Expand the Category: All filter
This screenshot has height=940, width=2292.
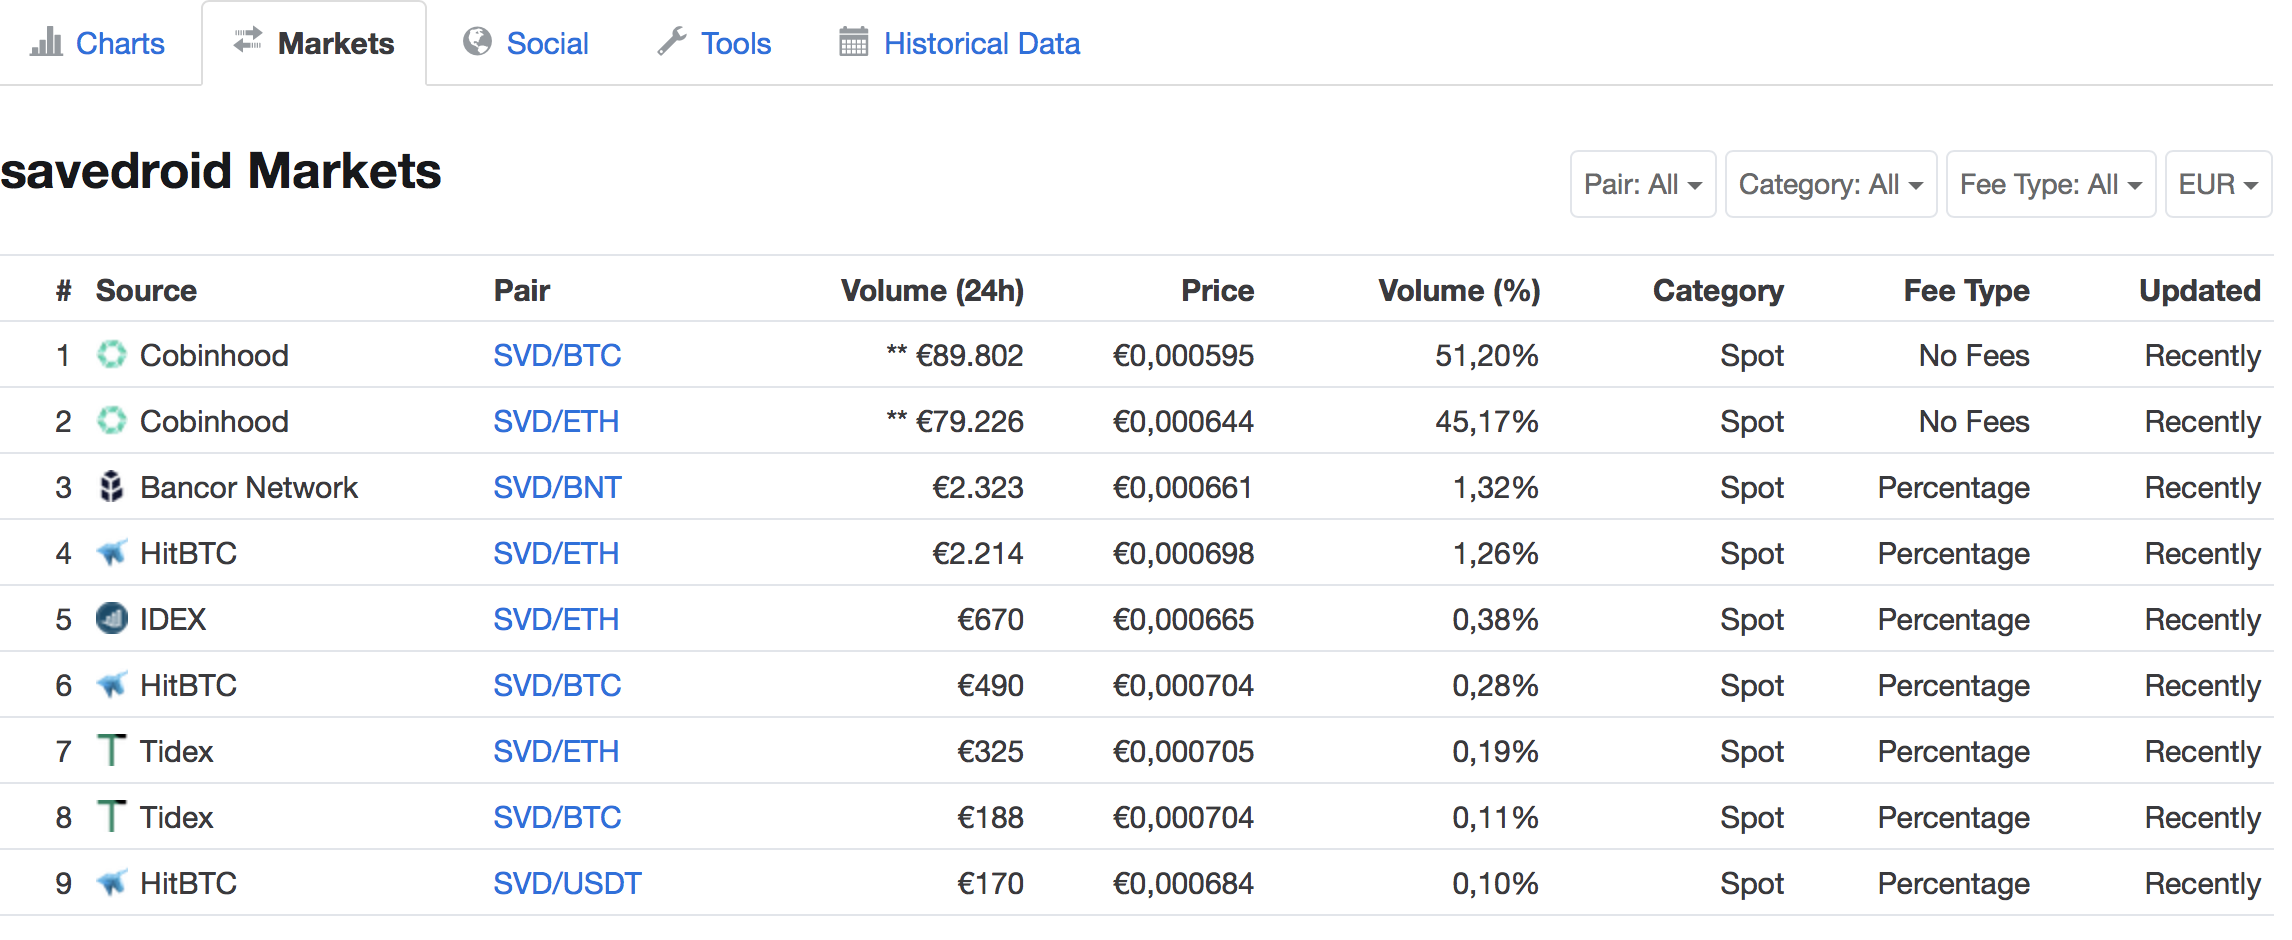click(x=1831, y=184)
